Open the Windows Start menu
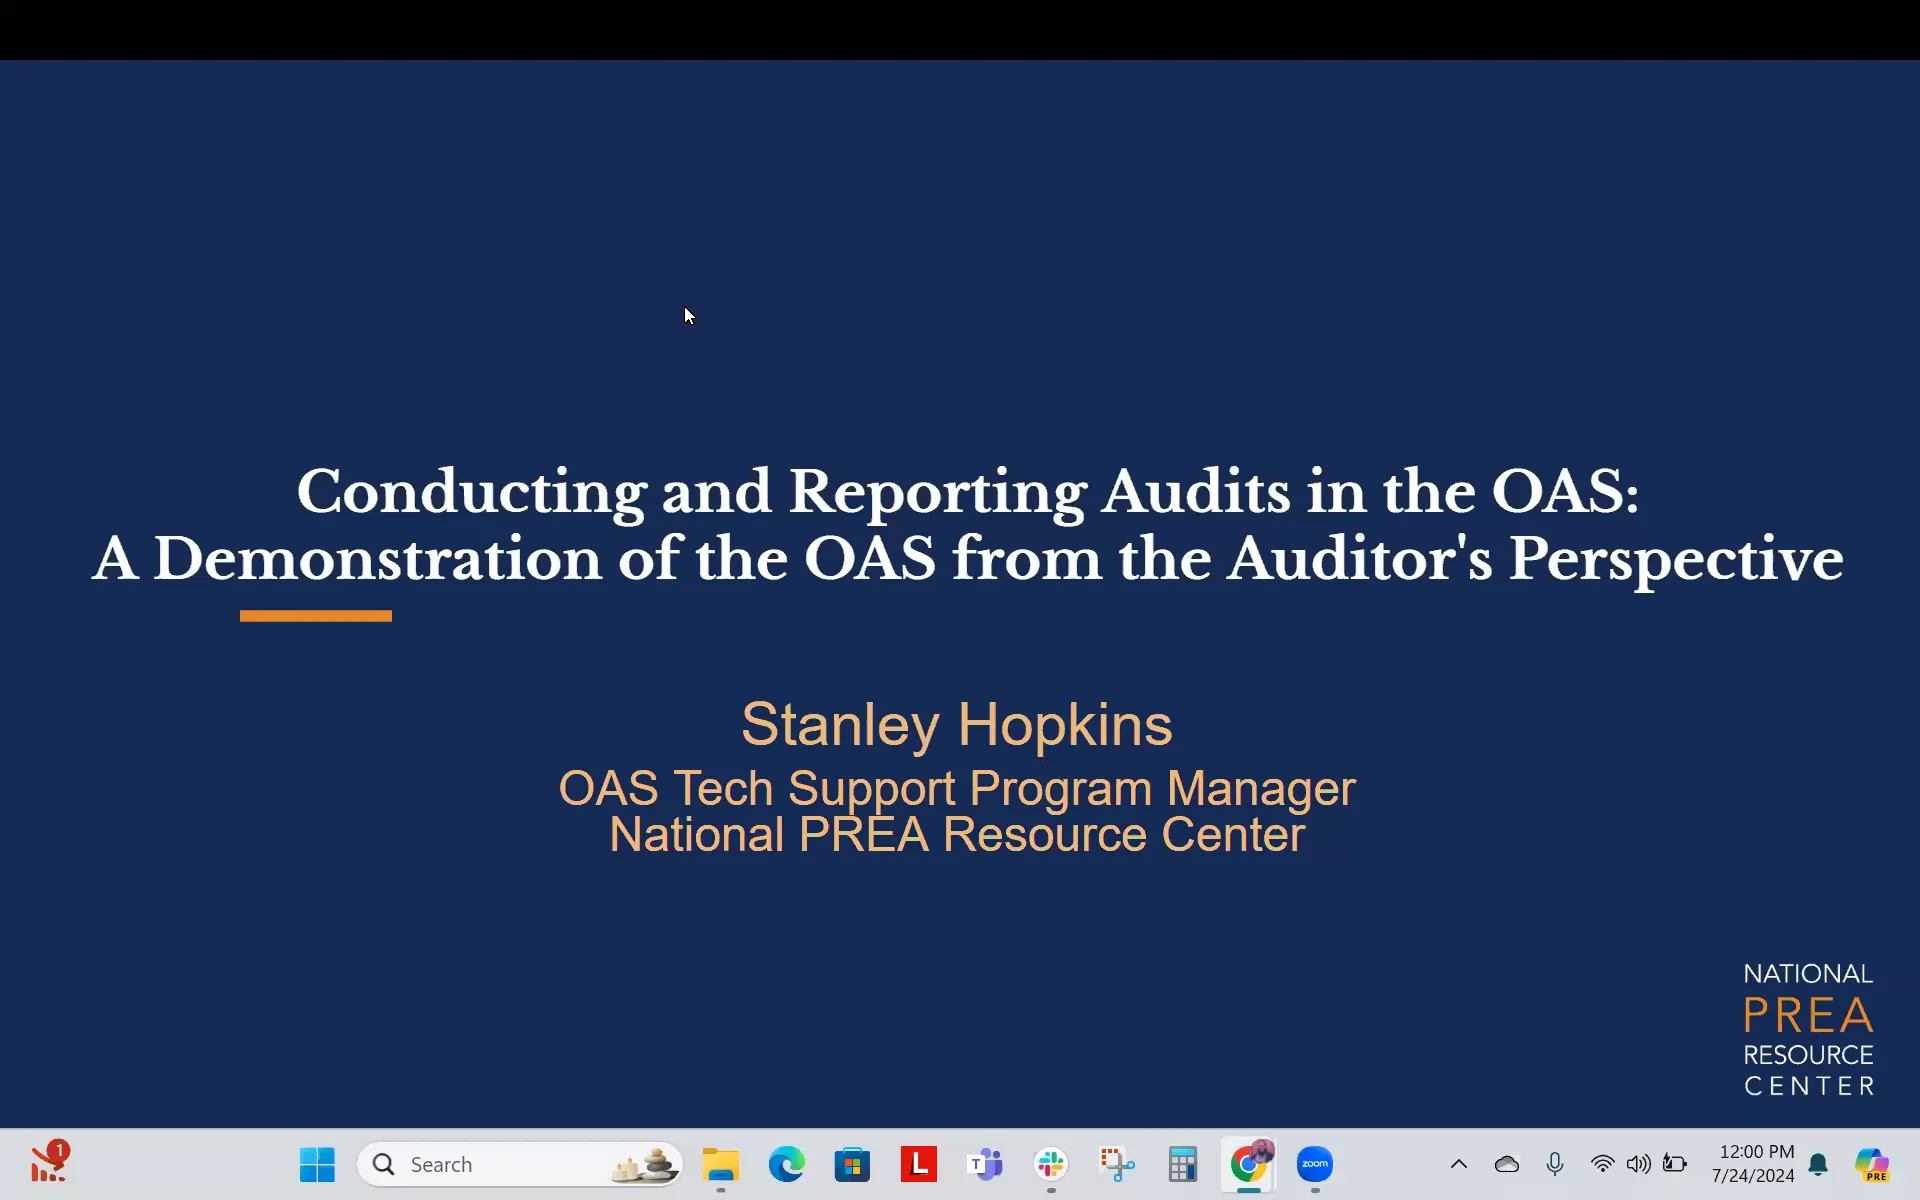1920x1200 pixels. click(317, 1164)
